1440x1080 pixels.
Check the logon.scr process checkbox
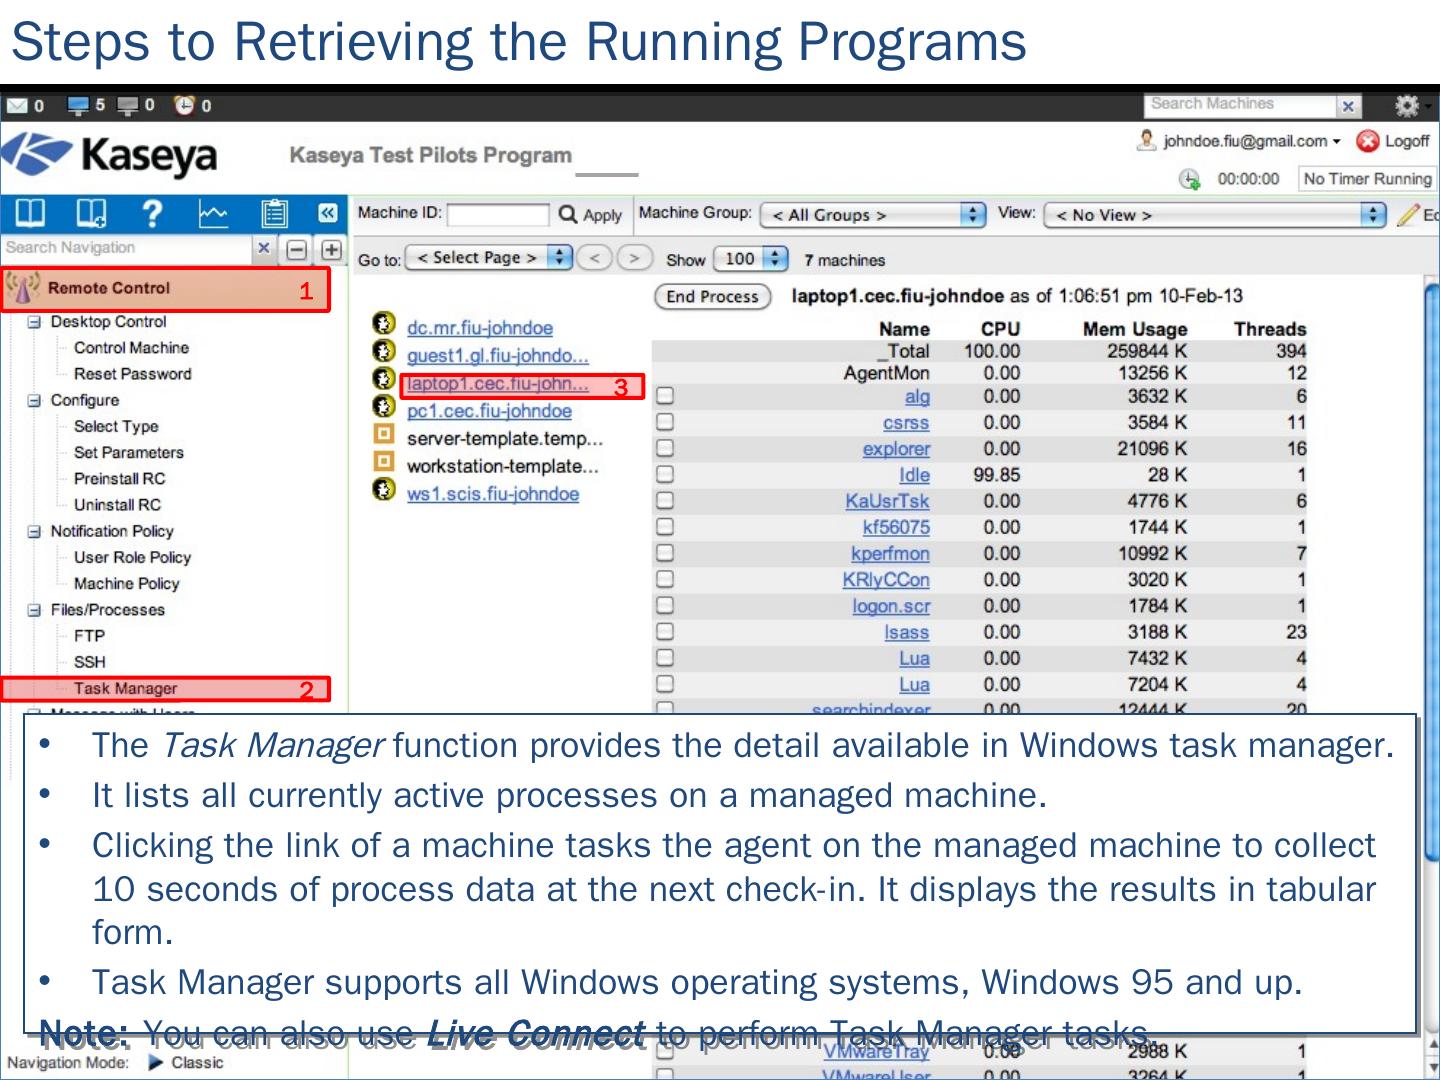click(665, 605)
